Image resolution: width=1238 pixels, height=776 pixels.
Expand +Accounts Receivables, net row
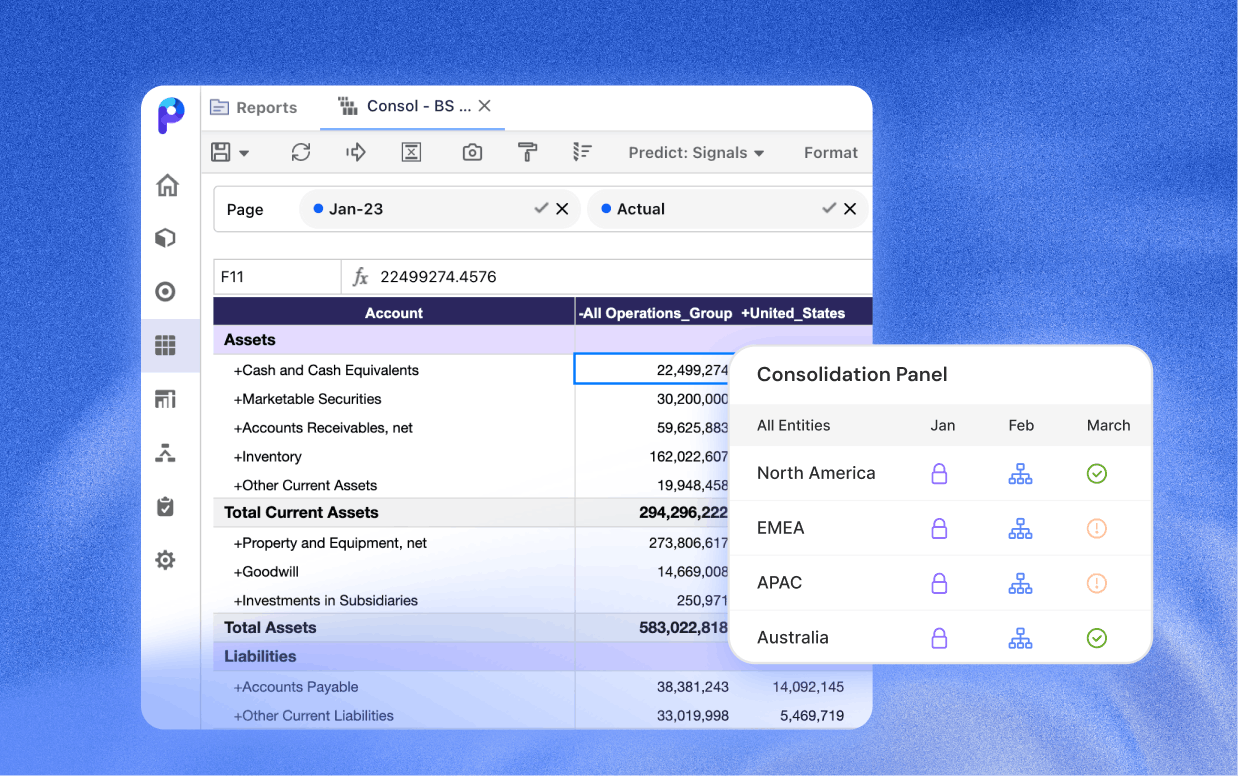click(x=323, y=428)
